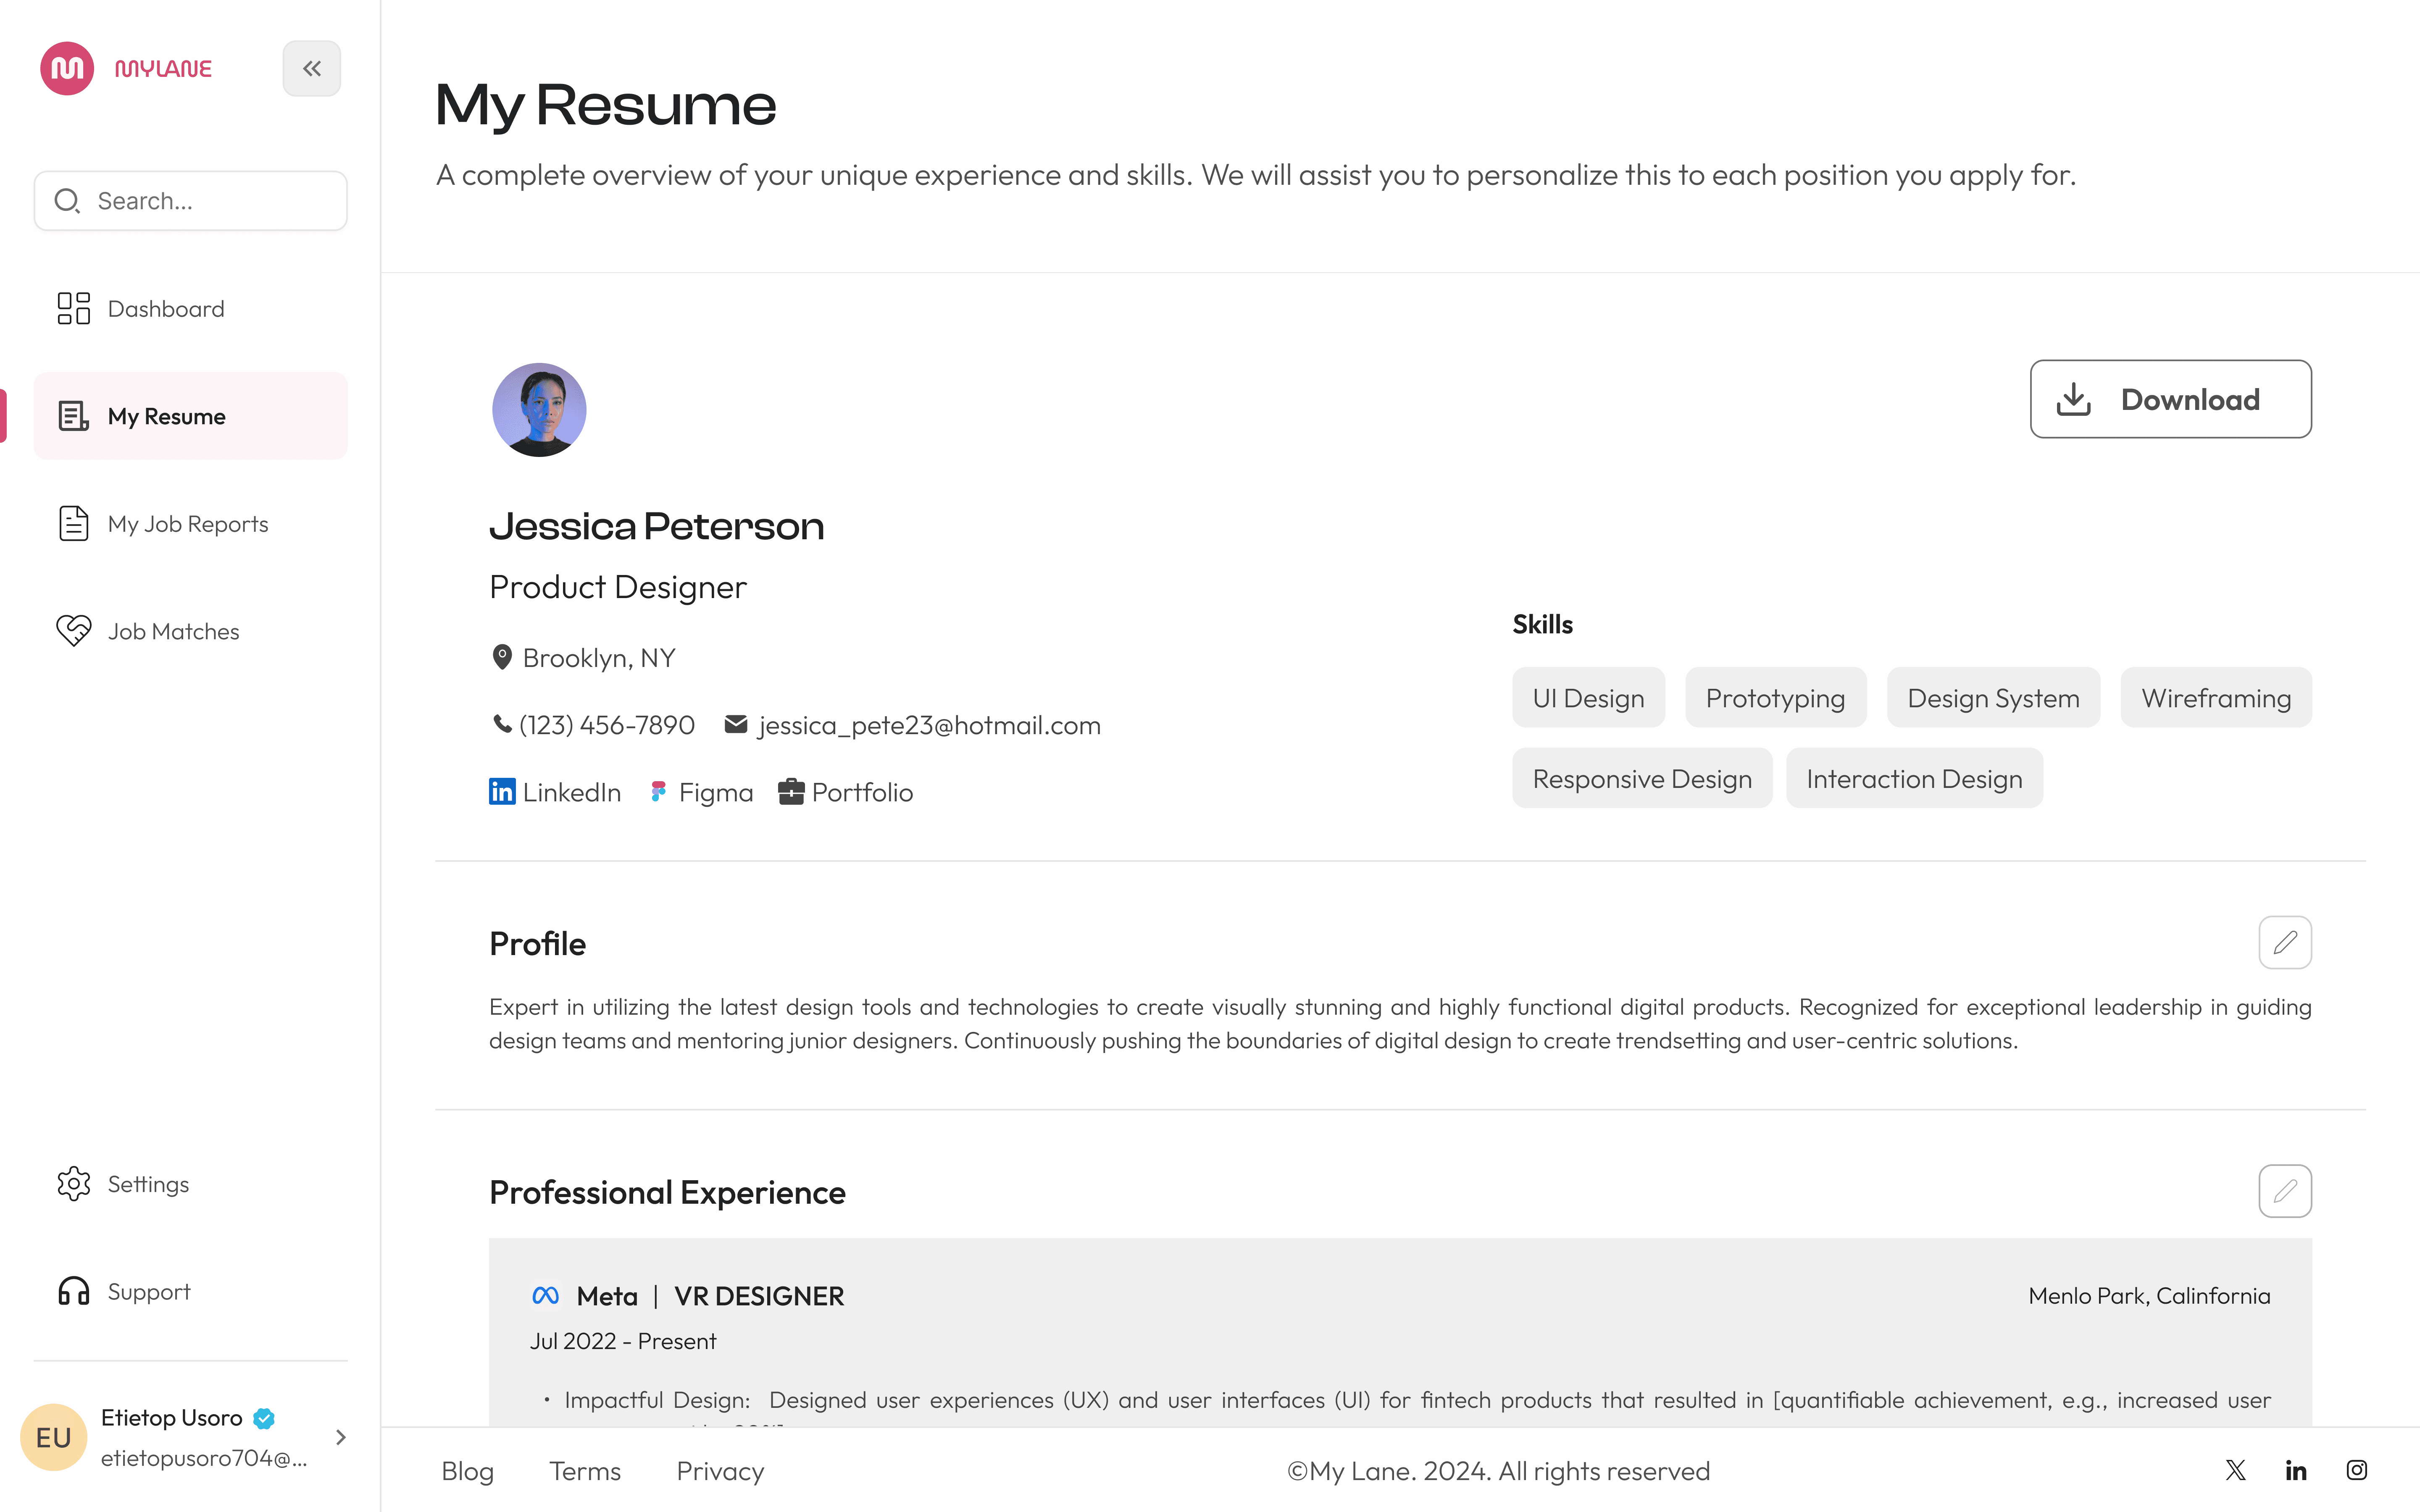
Task: Click the EU user avatar
Action: coord(54,1437)
